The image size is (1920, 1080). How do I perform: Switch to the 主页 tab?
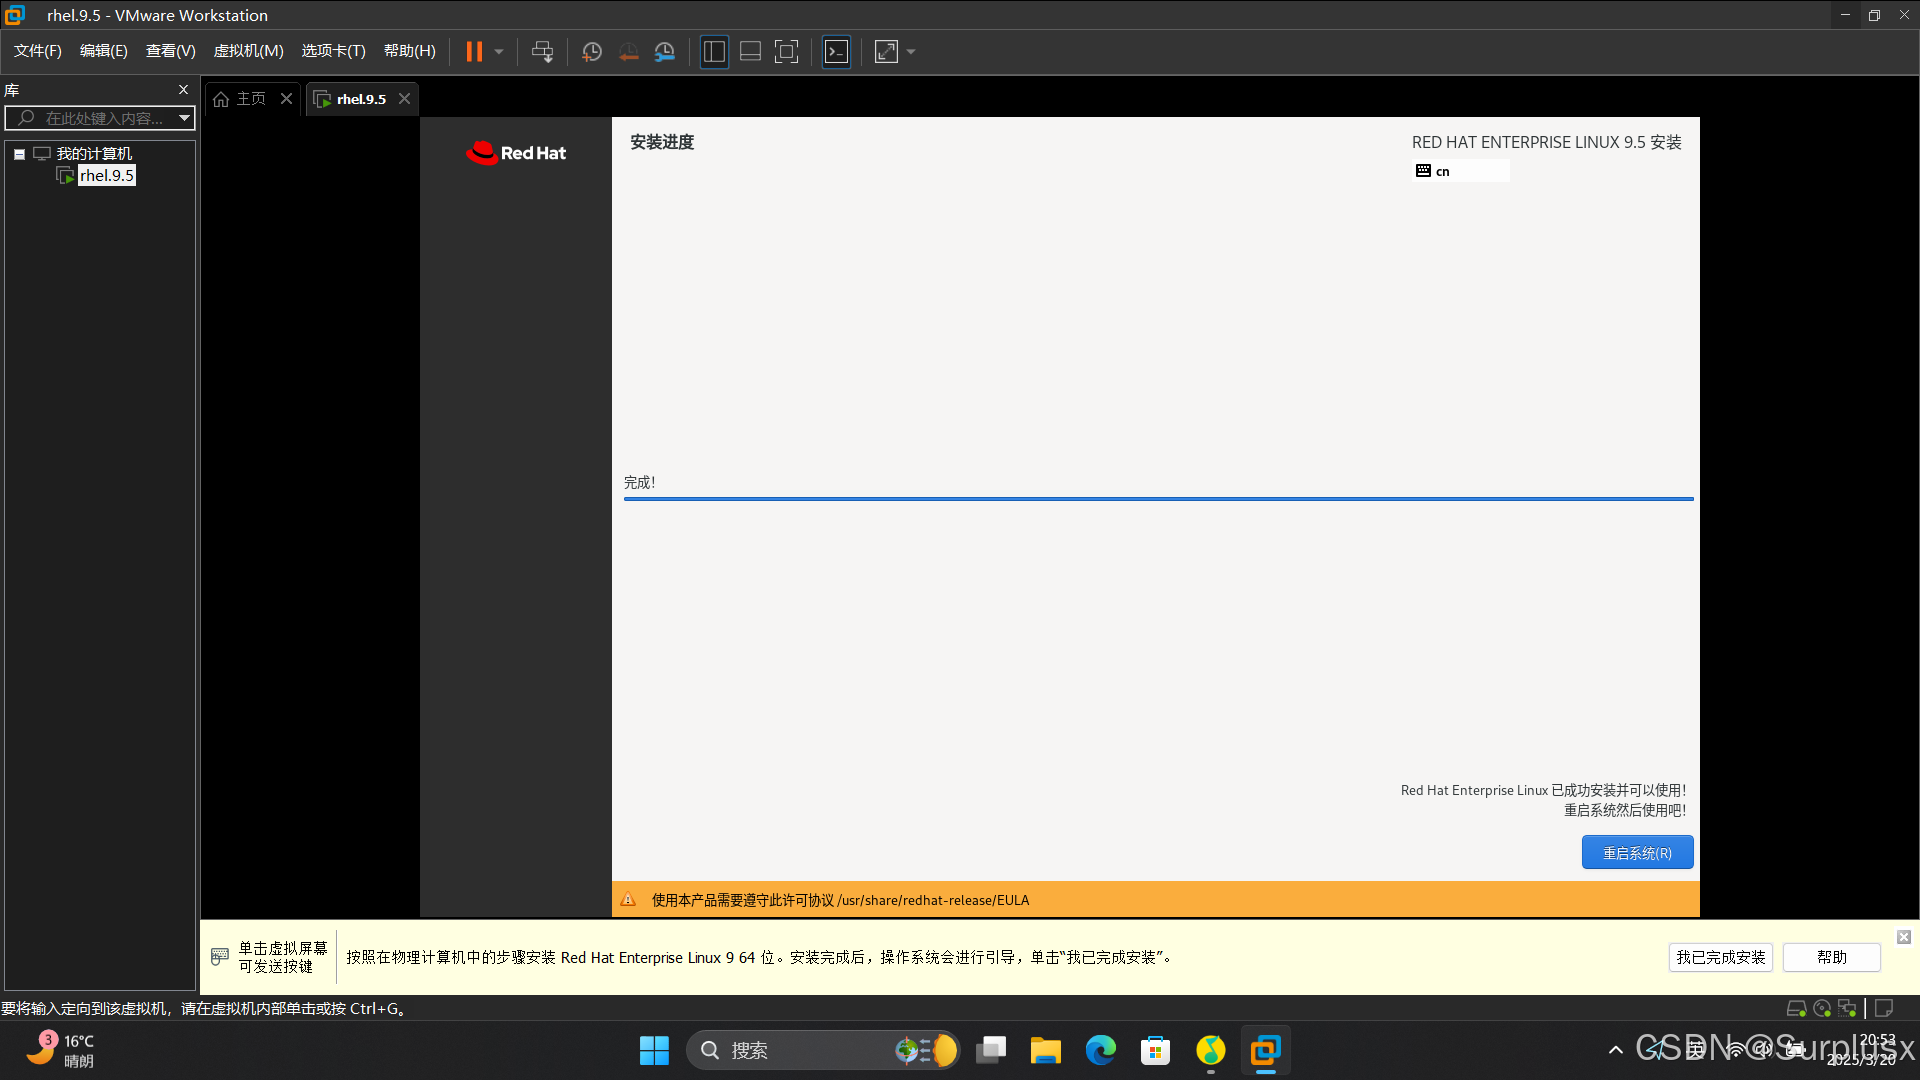[242, 98]
